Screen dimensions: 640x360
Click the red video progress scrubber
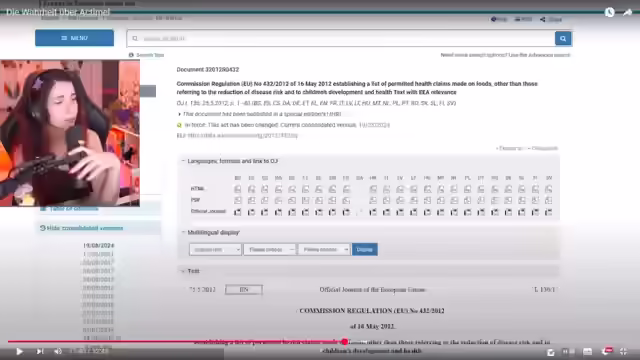[345, 342]
